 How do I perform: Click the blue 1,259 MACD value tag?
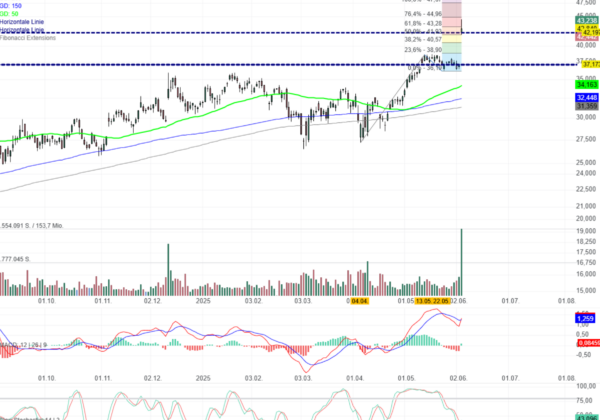point(585,318)
